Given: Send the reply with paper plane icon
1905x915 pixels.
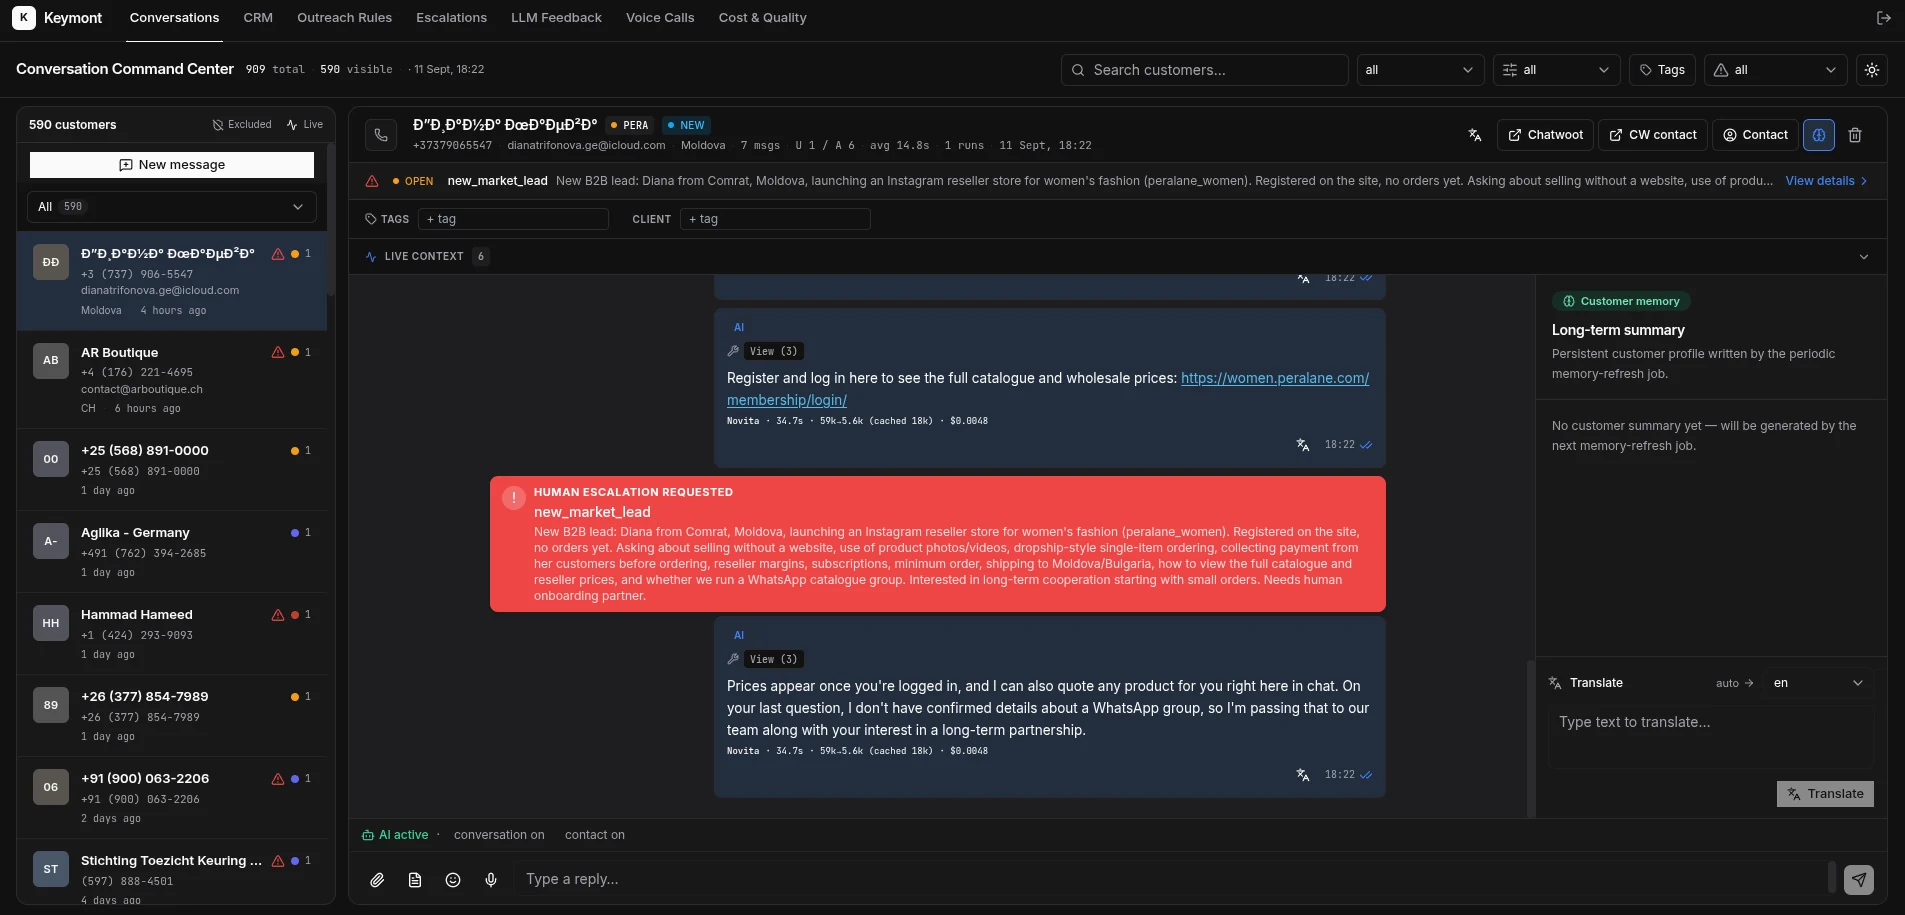Looking at the screenshot, I should click(x=1859, y=880).
